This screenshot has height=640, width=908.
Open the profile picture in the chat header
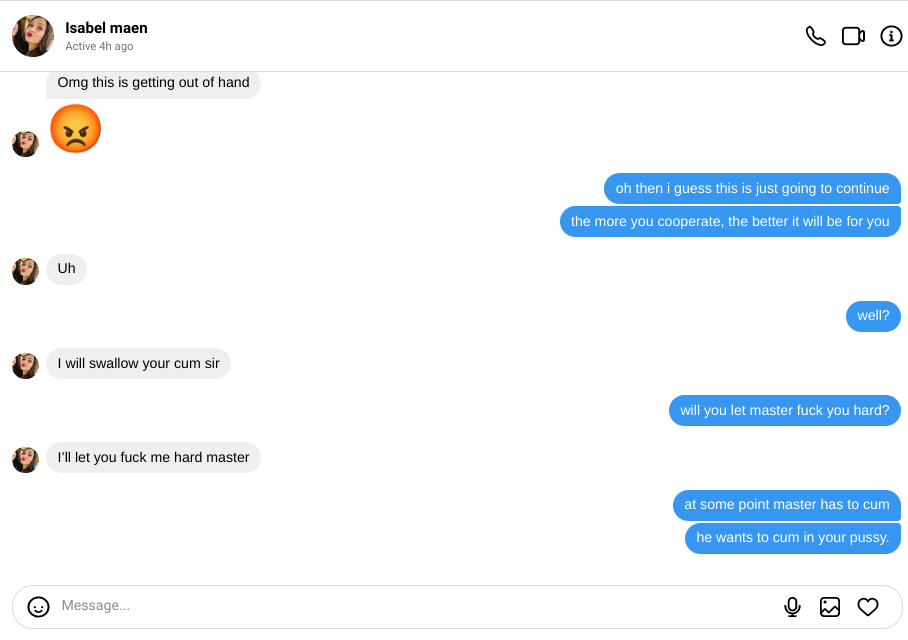(33, 36)
